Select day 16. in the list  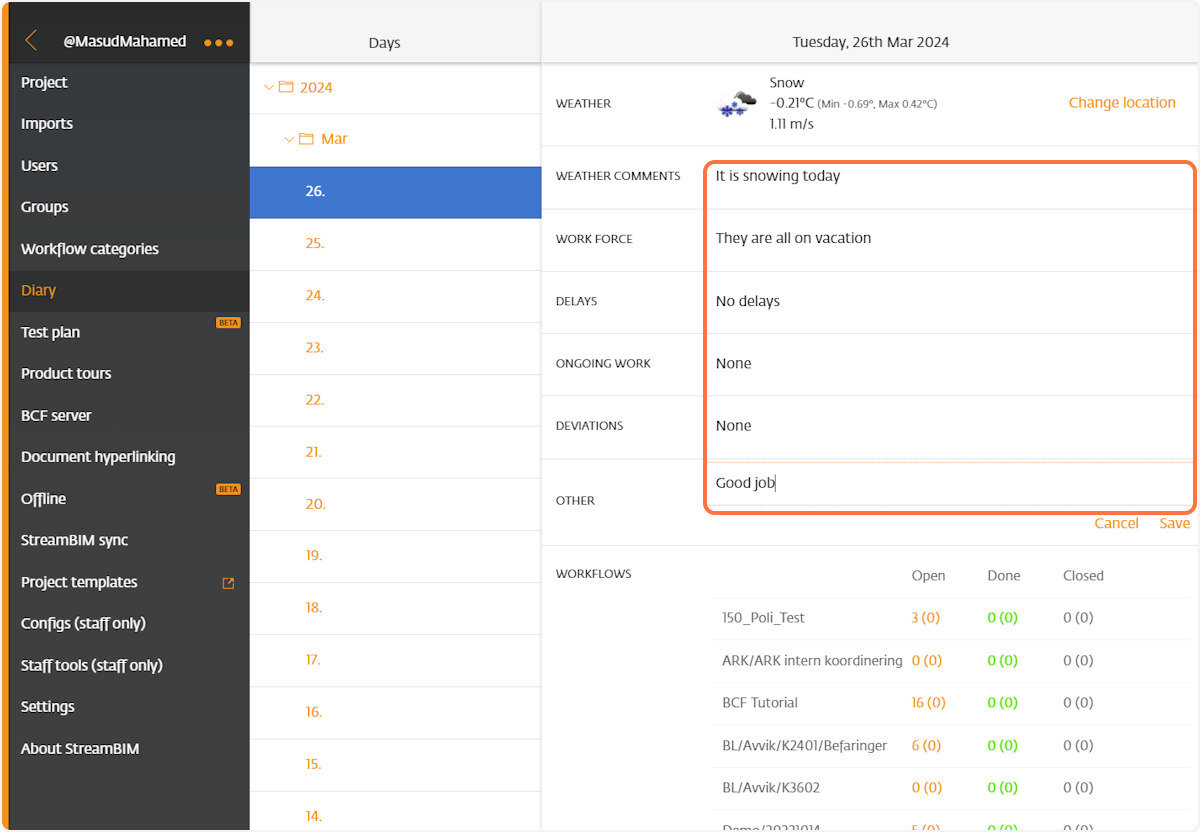396,712
